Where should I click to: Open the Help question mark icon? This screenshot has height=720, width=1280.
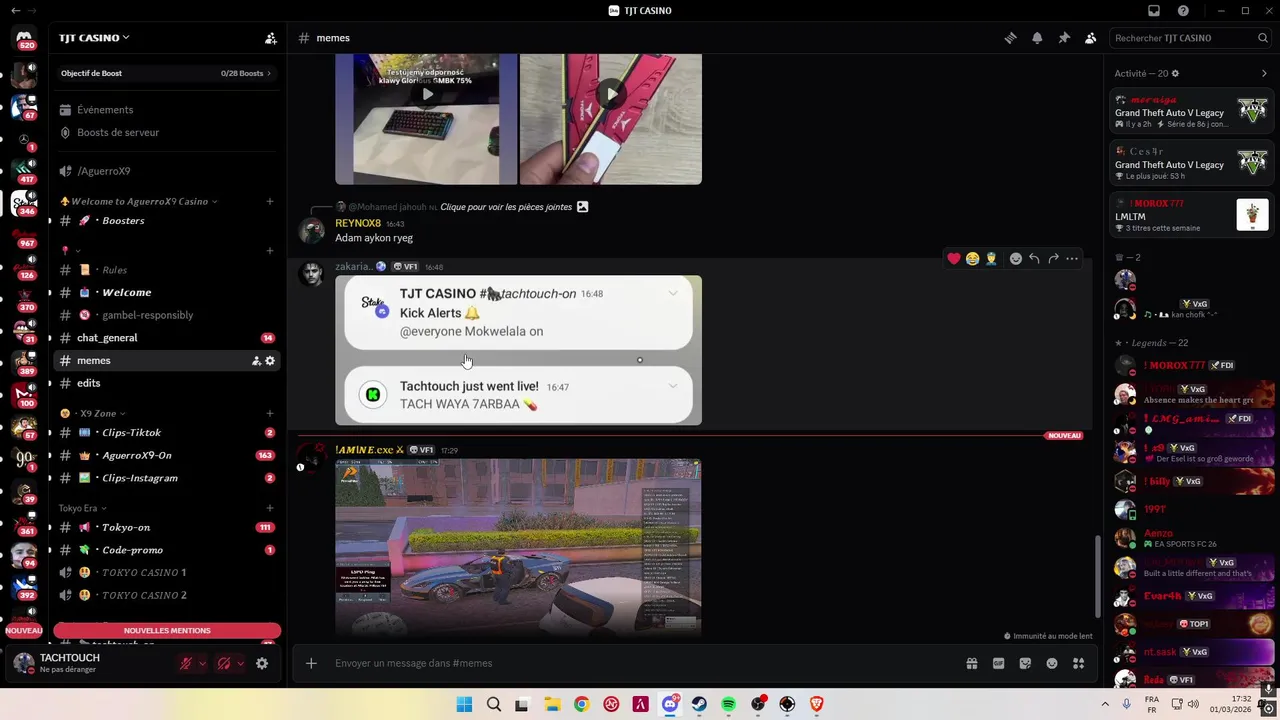coord(1183,11)
